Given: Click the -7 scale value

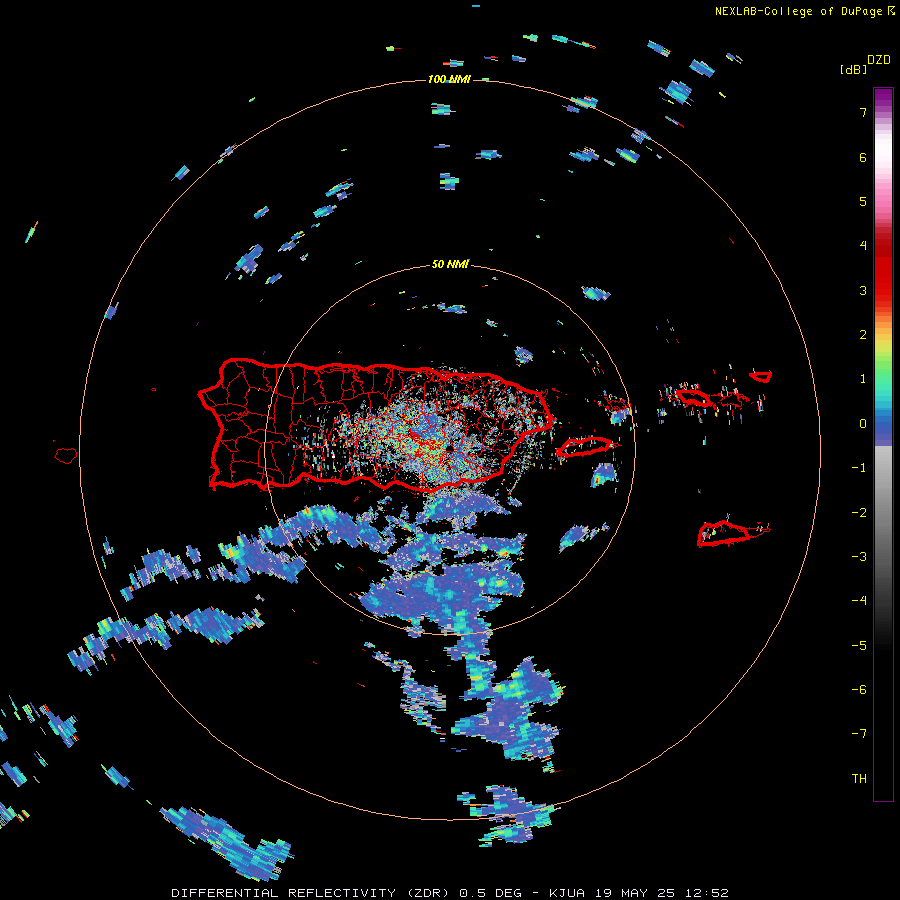Looking at the screenshot, I should pos(859,734).
